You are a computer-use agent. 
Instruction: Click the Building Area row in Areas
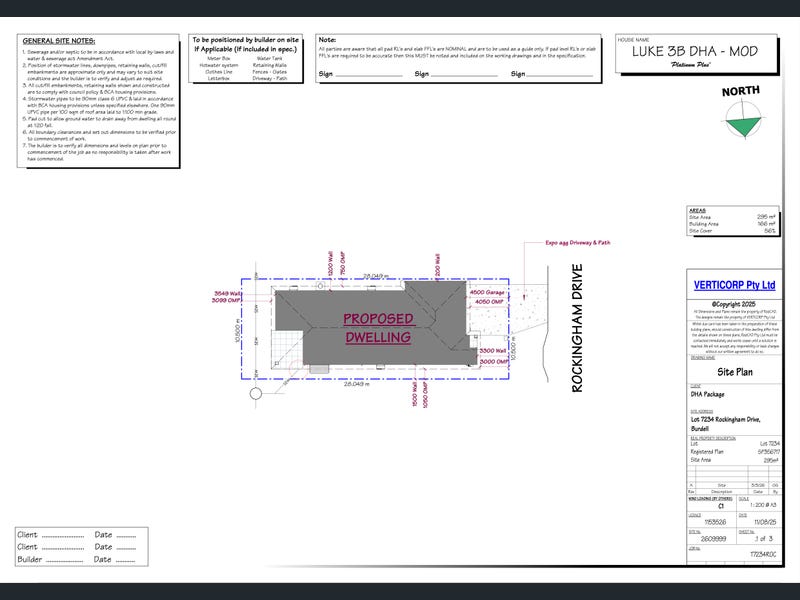point(732,224)
